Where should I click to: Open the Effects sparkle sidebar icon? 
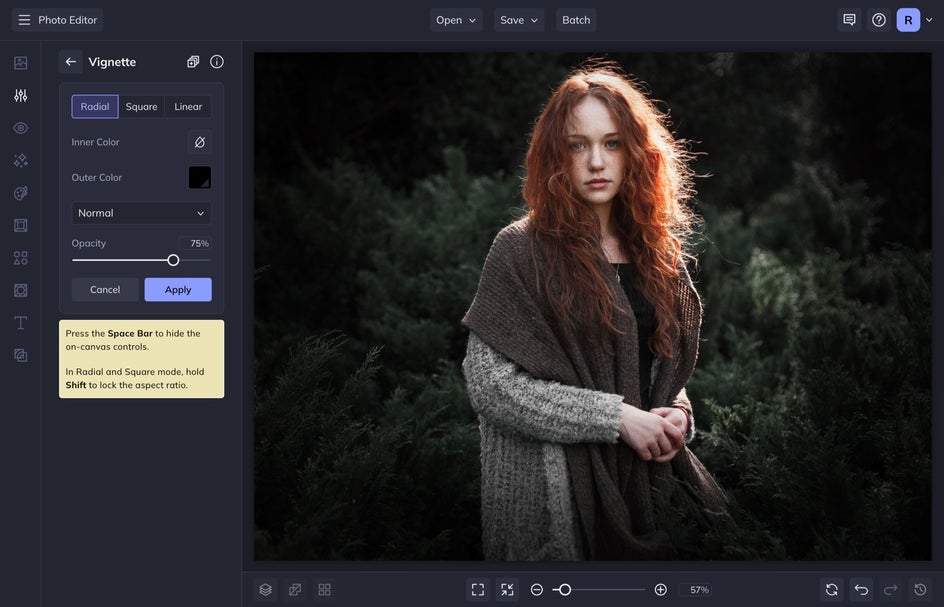click(x=20, y=160)
